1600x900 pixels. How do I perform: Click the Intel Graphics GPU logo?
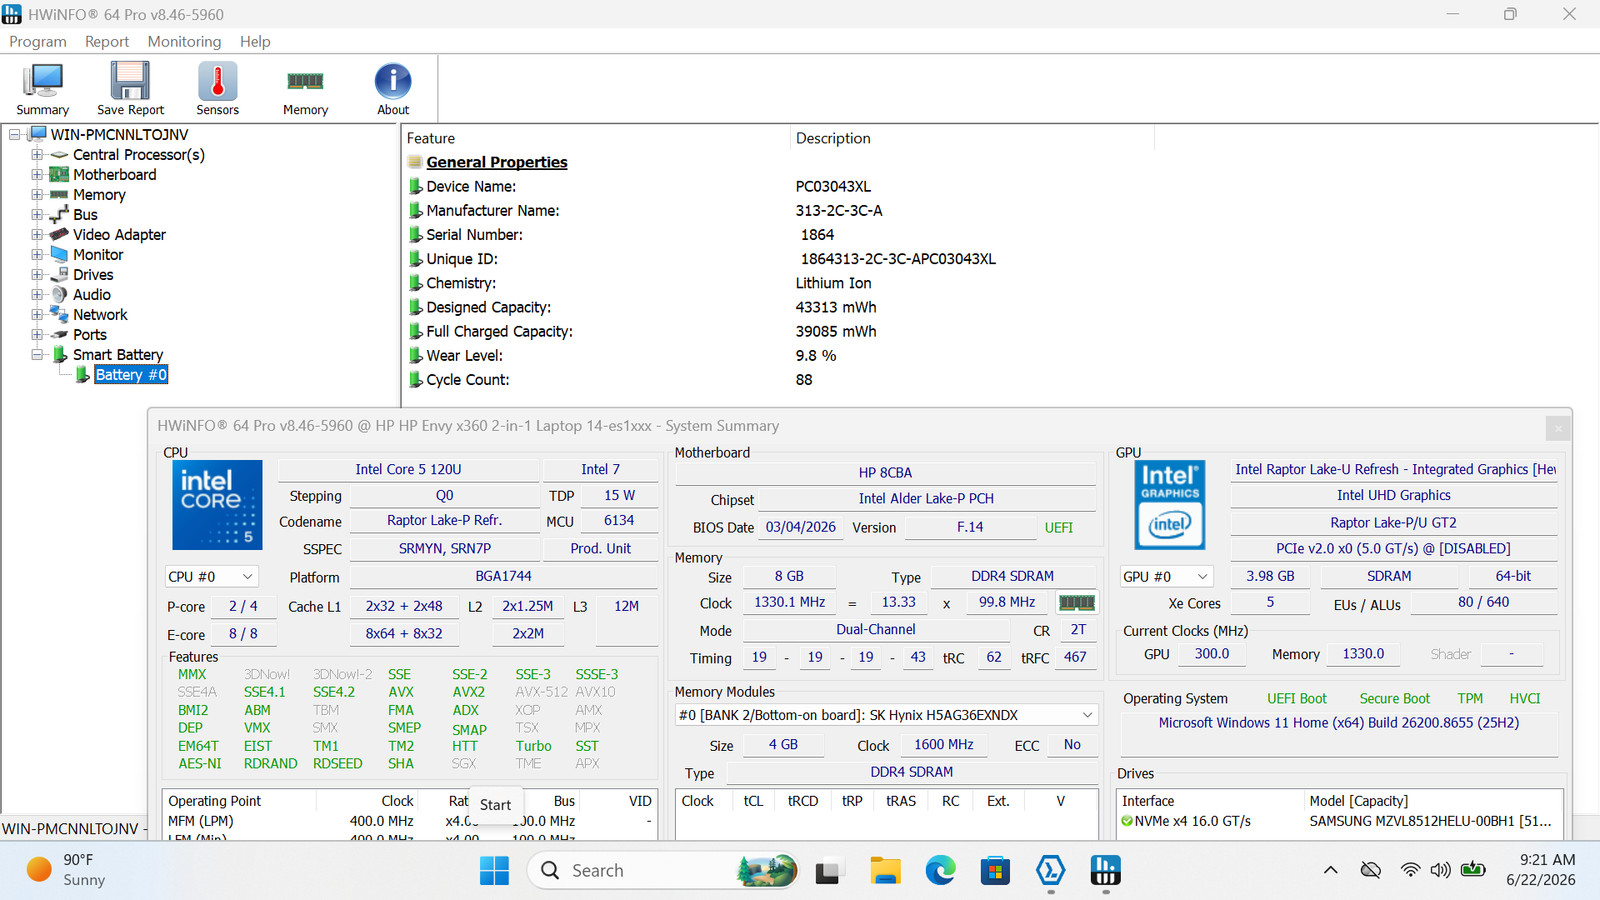[x=1170, y=505]
